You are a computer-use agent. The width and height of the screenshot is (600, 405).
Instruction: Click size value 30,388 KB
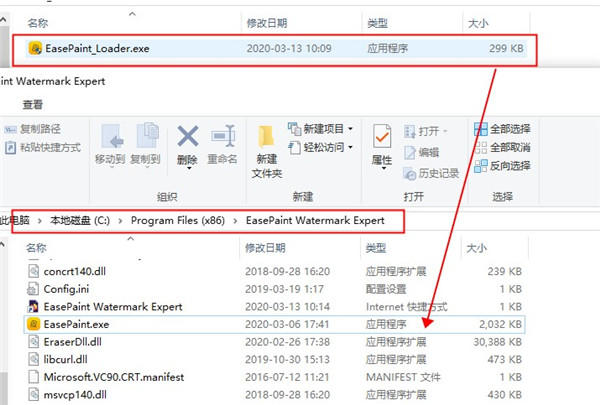(x=497, y=342)
